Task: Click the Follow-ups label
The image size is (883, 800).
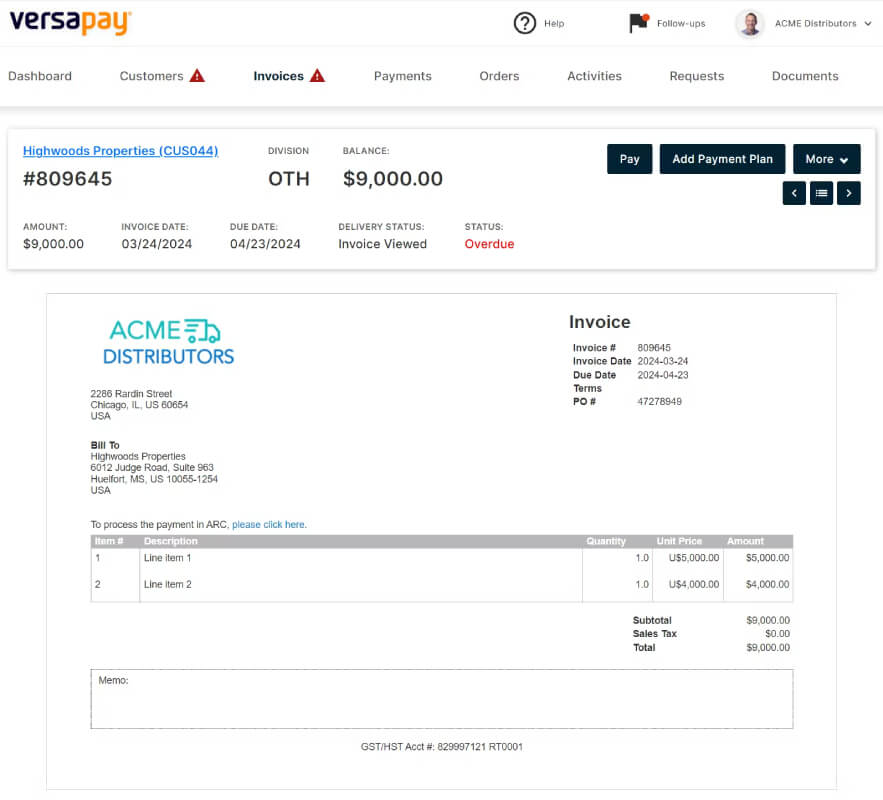Action: 681,24
